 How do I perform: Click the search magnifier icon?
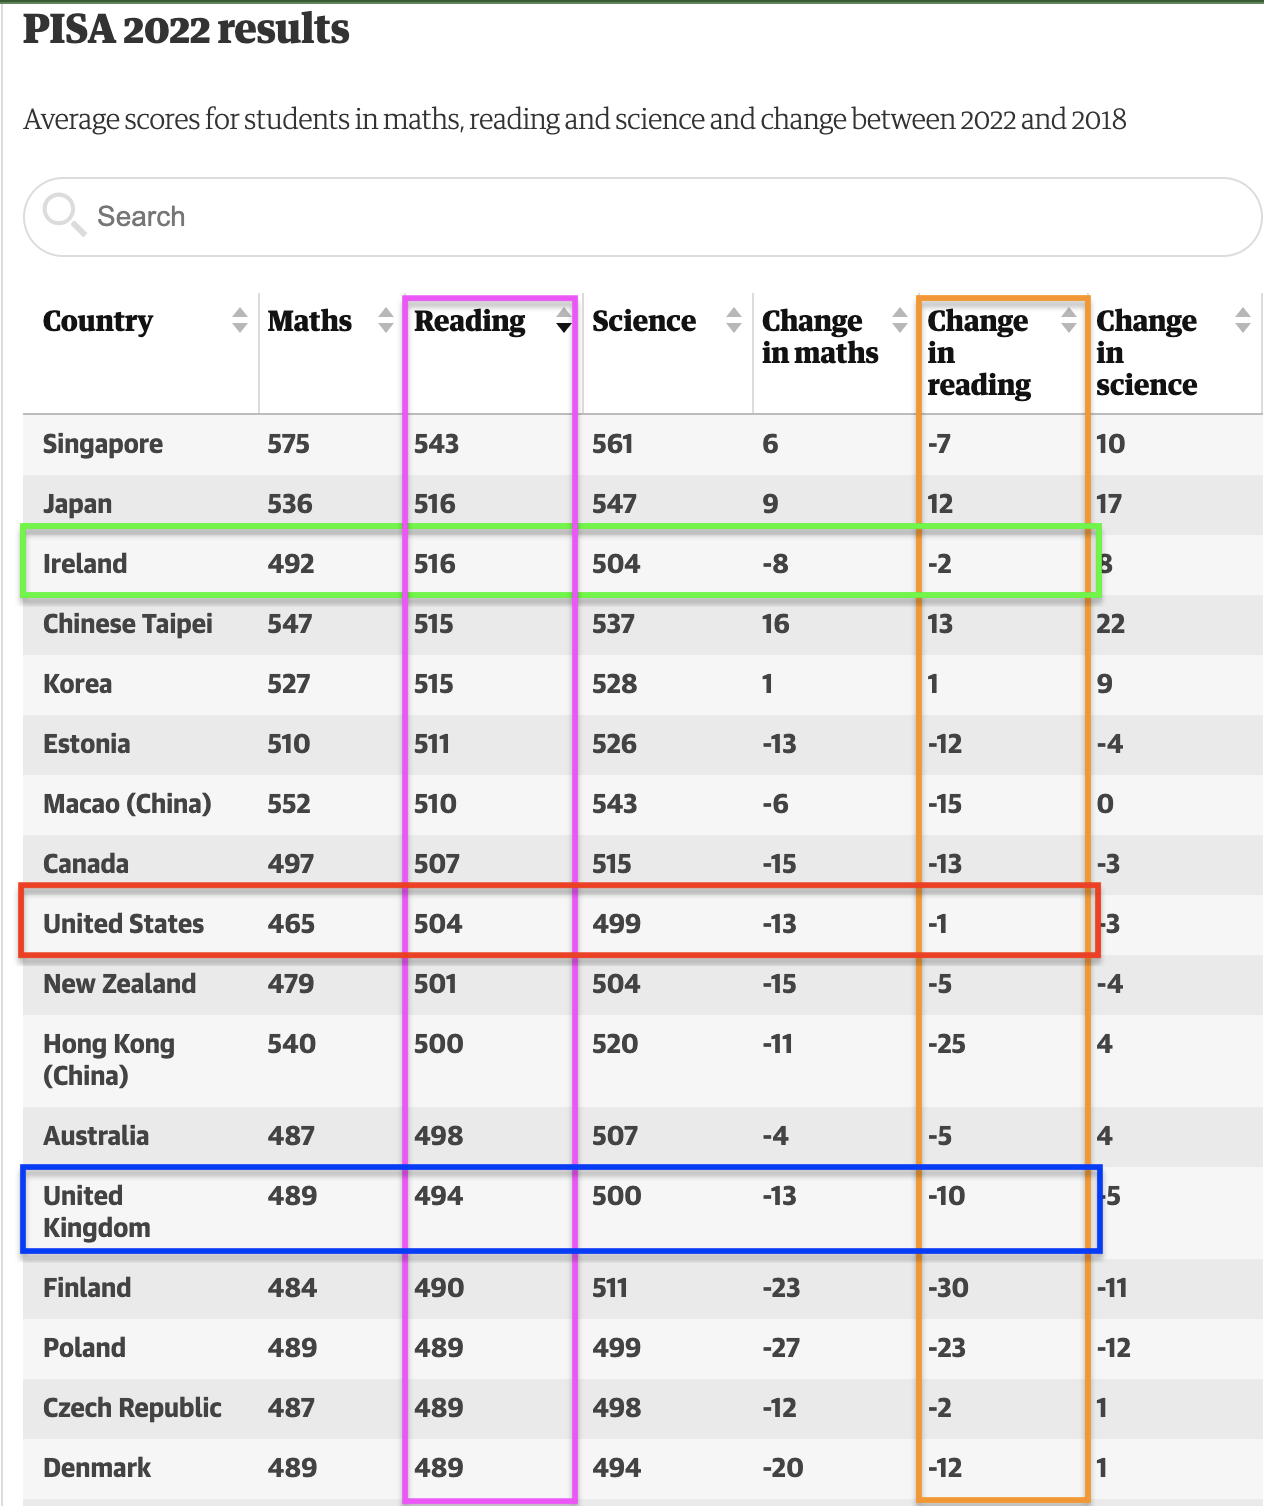tap(63, 213)
